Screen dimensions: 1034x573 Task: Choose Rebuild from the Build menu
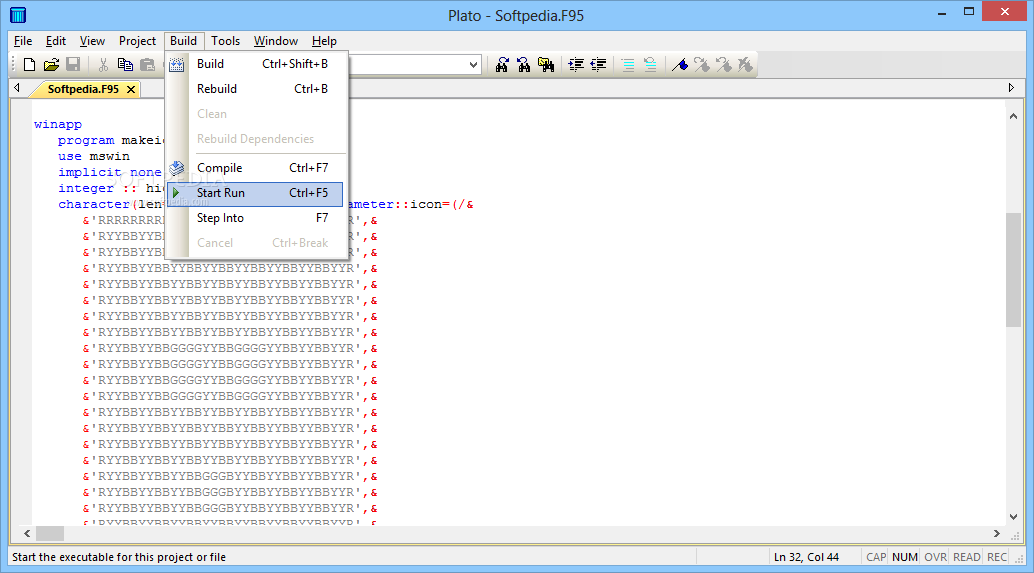(255, 89)
